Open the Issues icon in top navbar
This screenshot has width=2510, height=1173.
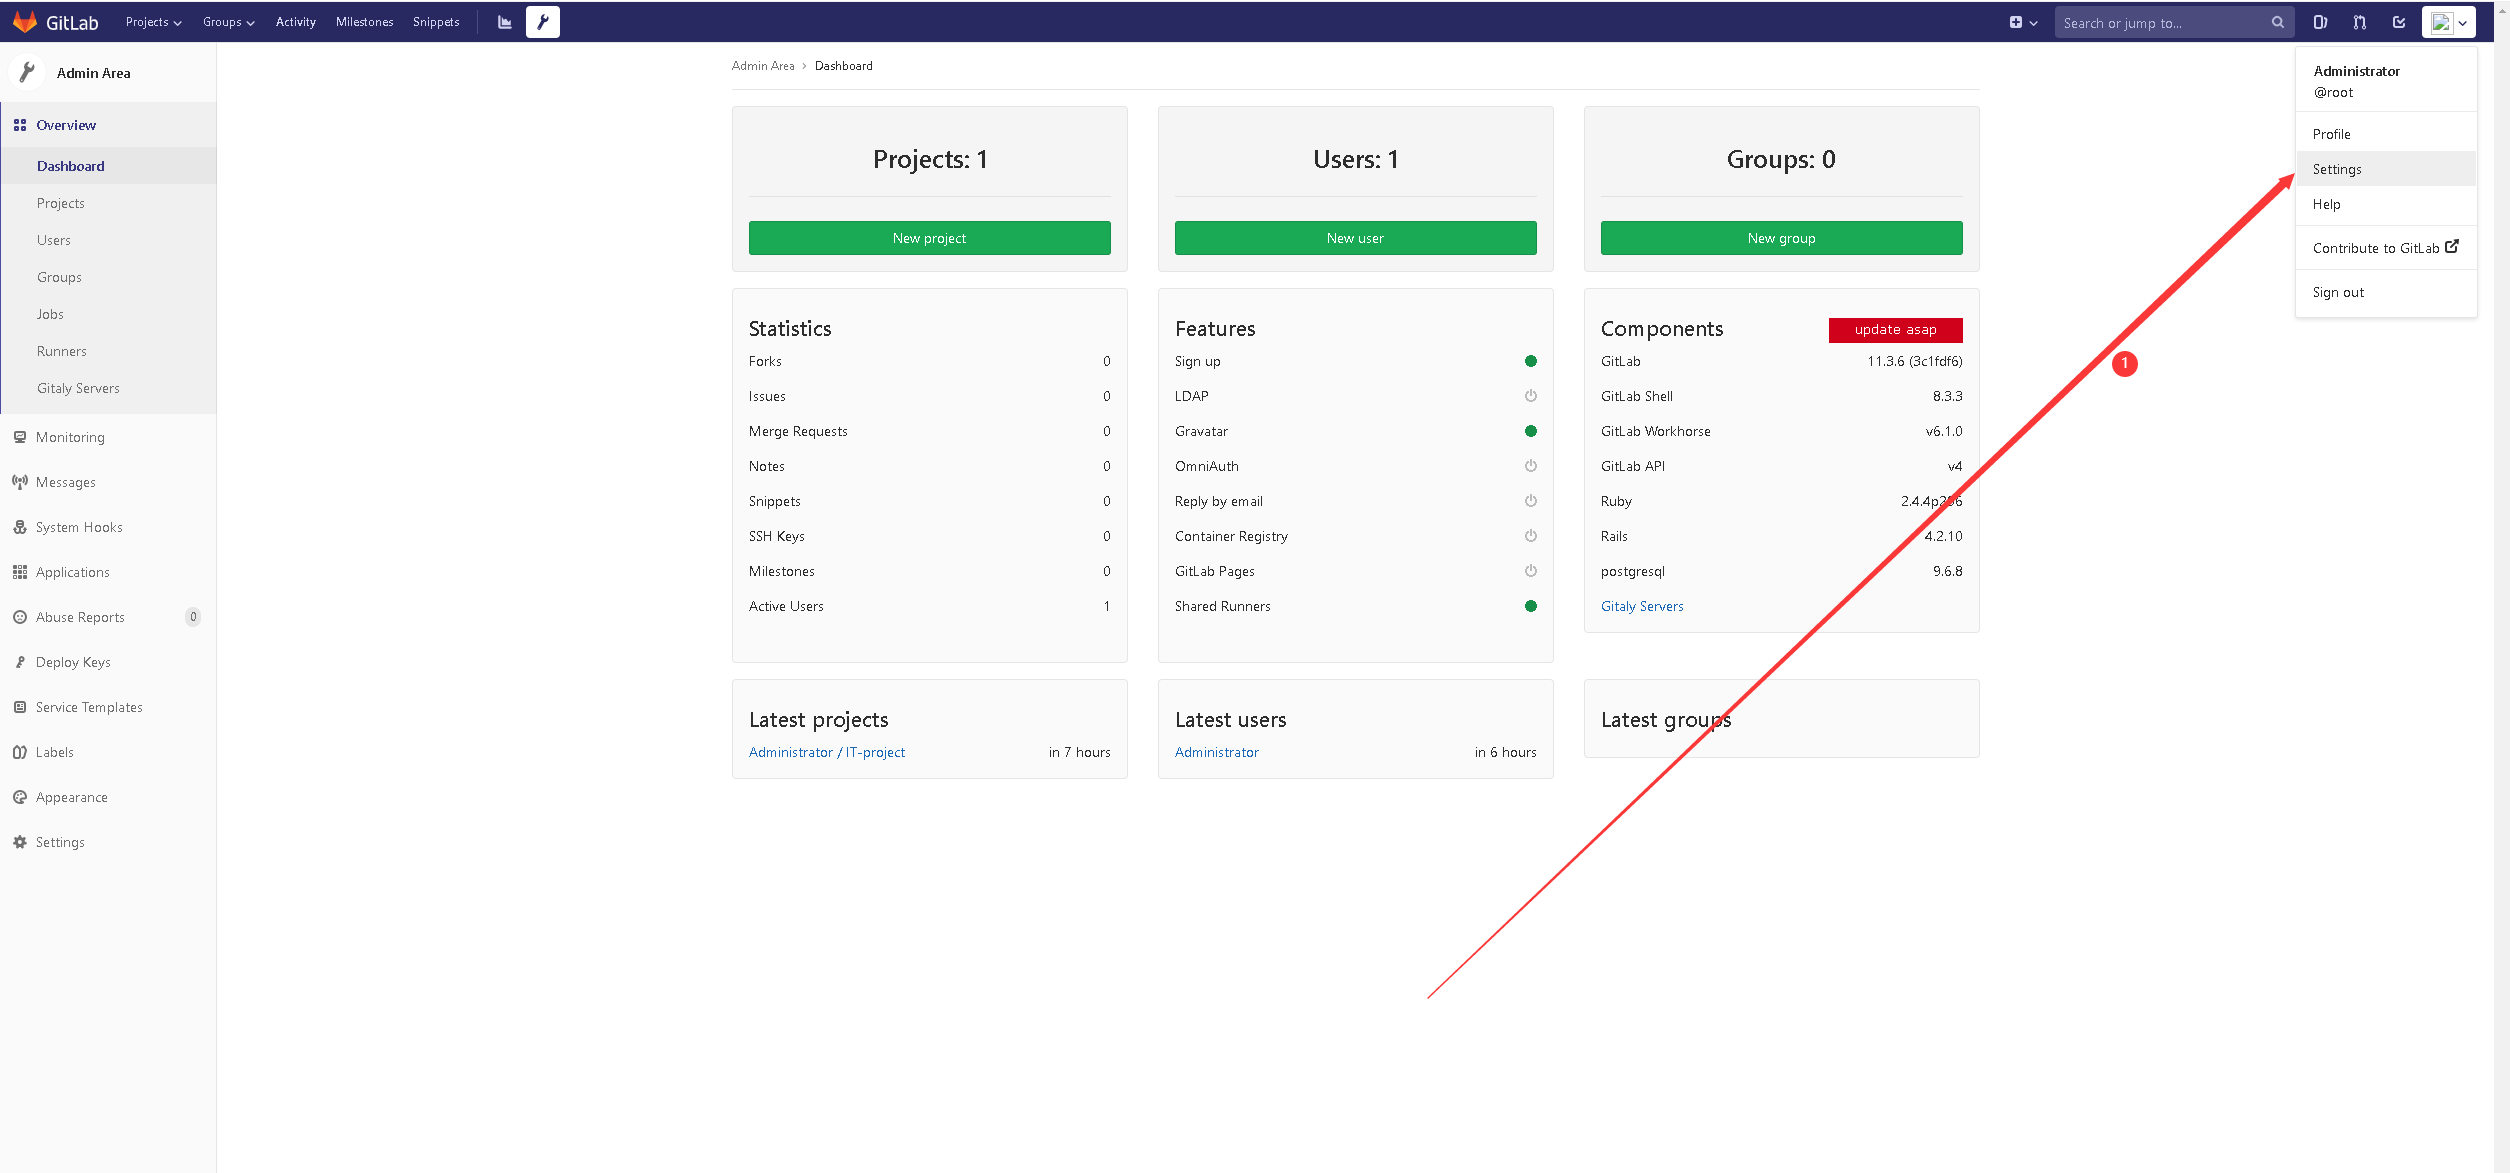click(x=2320, y=22)
